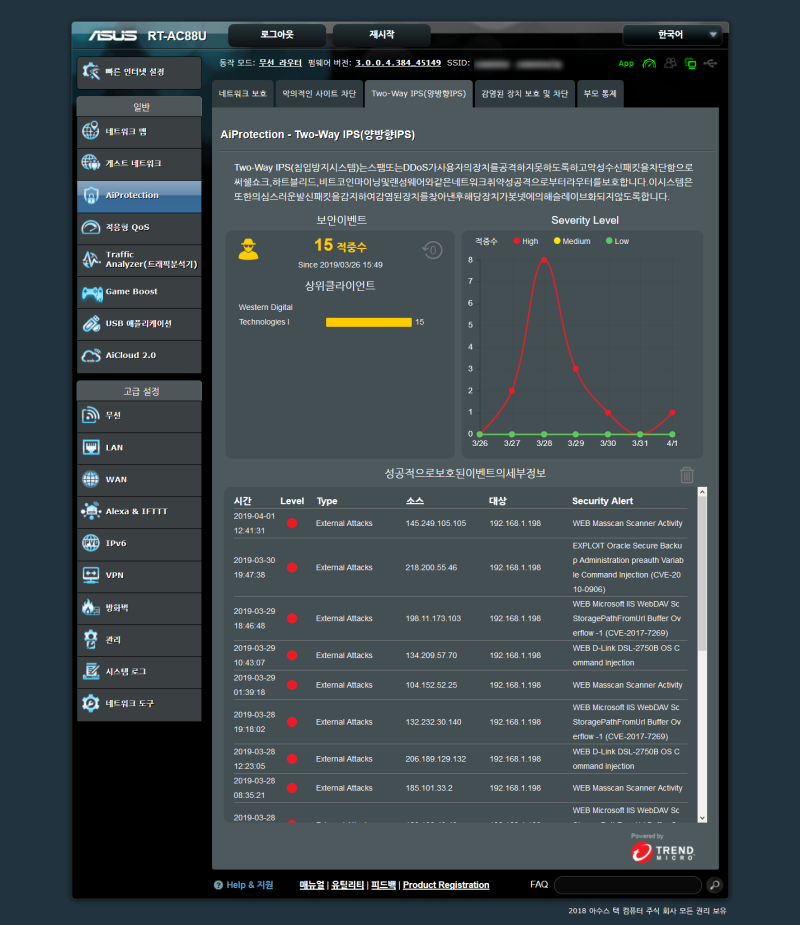The height and width of the screenshot is (925, 800).
Task: Open Alexa & IFTTT icon
Action: 91,511
